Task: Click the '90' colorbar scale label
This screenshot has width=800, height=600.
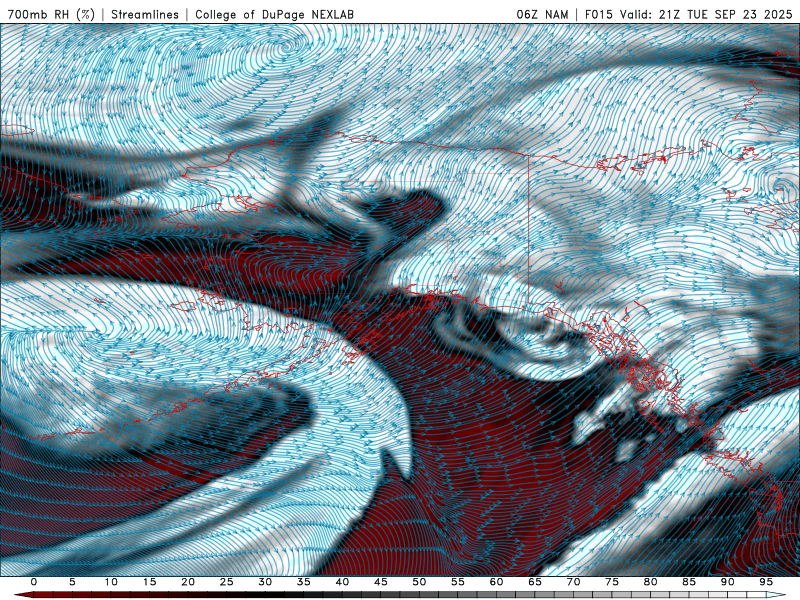Action: click(x=728, y=582)
